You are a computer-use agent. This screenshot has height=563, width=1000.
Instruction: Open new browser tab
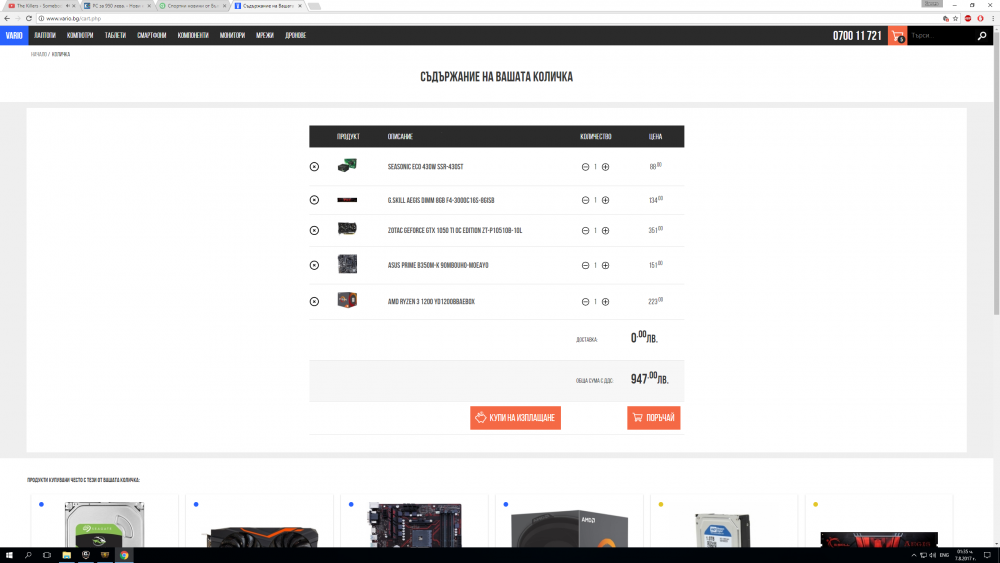click(x=314, y=6)
